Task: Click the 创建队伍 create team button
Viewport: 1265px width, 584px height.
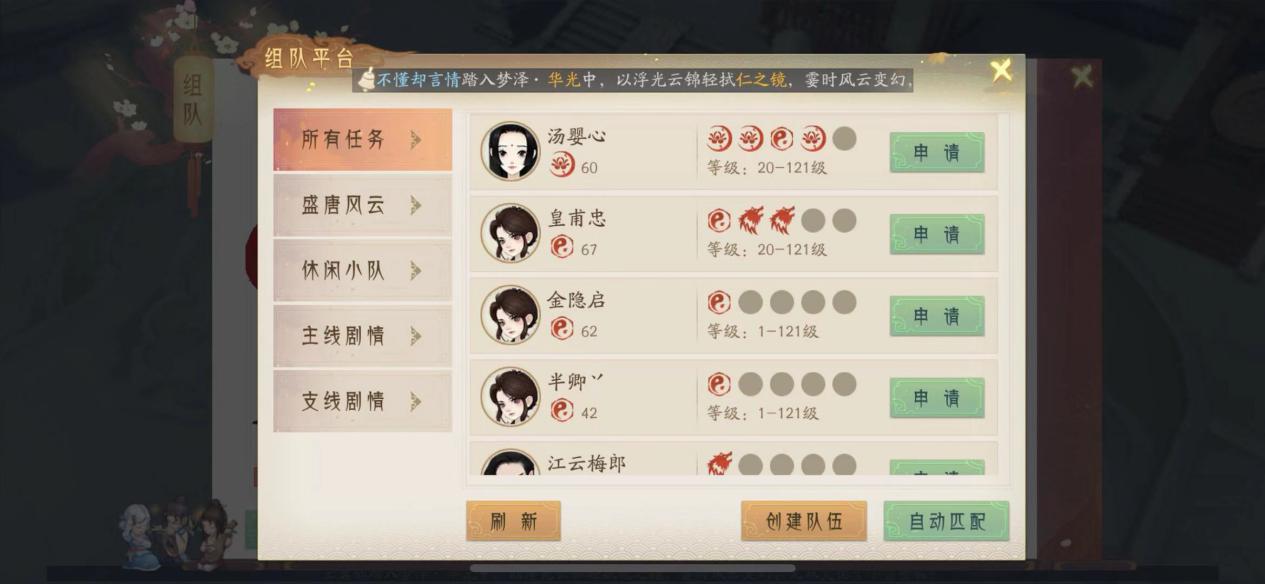Action: pos(804,521)
